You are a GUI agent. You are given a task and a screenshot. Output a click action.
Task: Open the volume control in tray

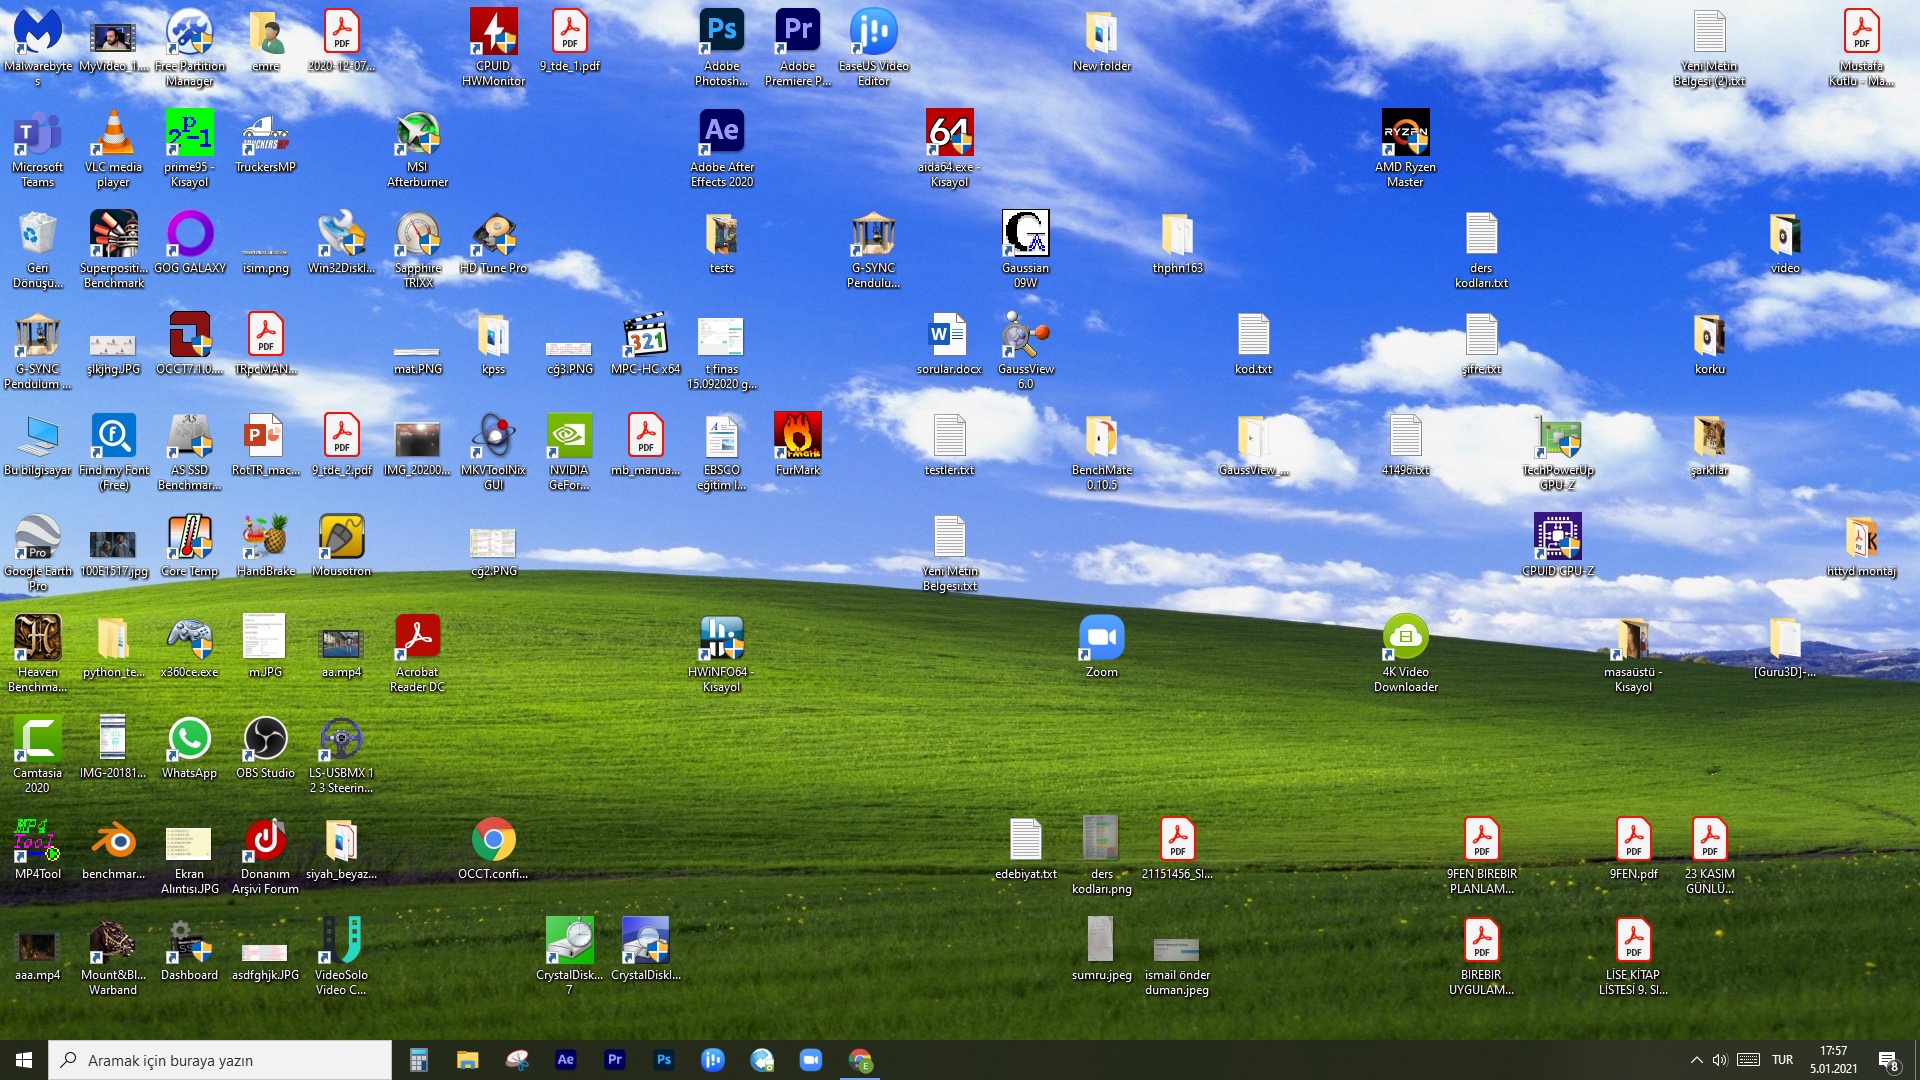(x=1720, y=1060)
